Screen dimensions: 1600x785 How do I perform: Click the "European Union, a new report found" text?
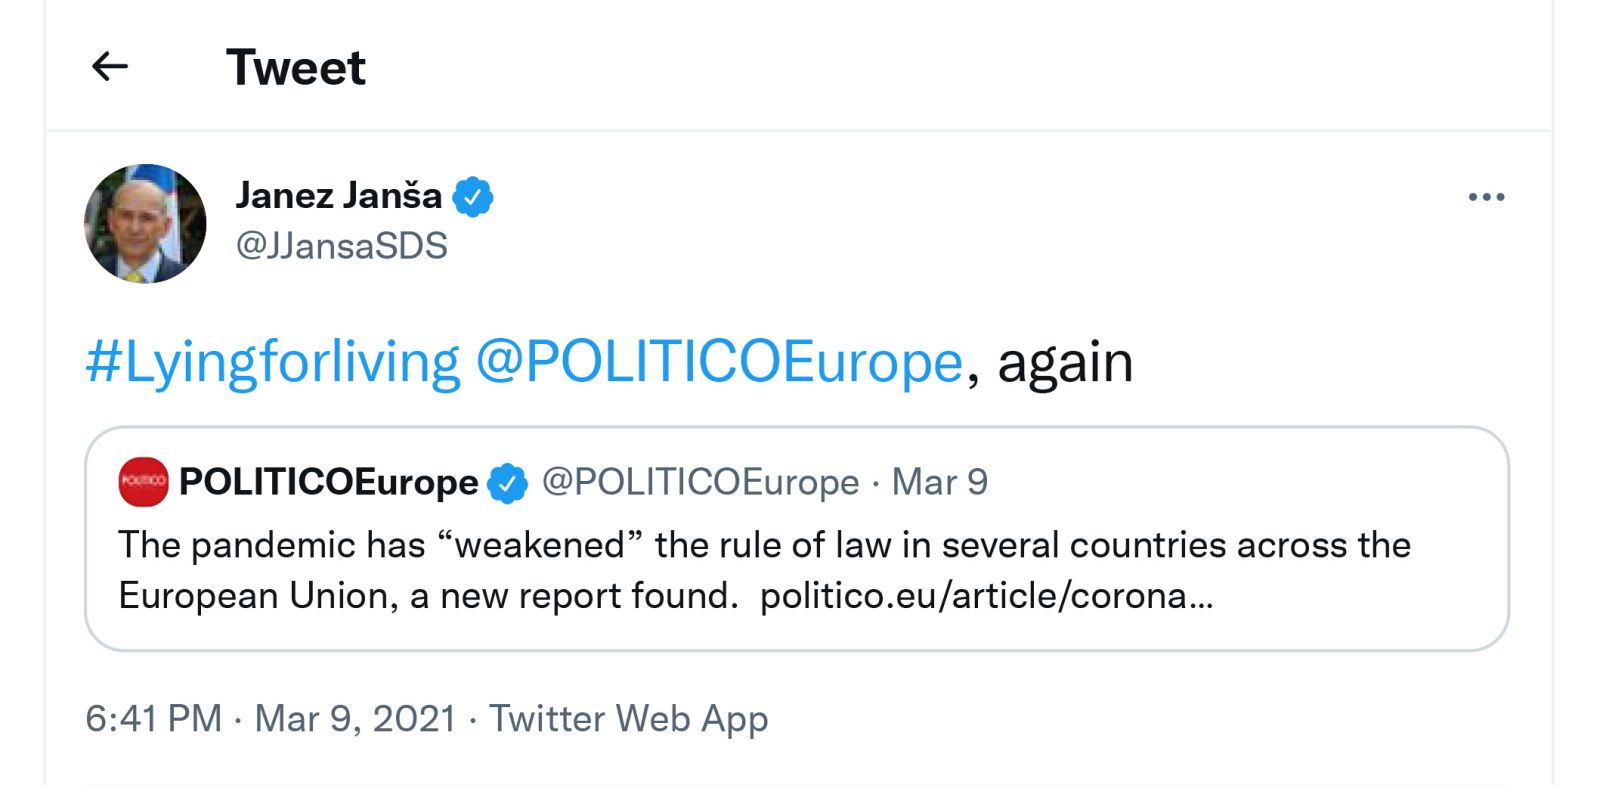tap(427, 597)
